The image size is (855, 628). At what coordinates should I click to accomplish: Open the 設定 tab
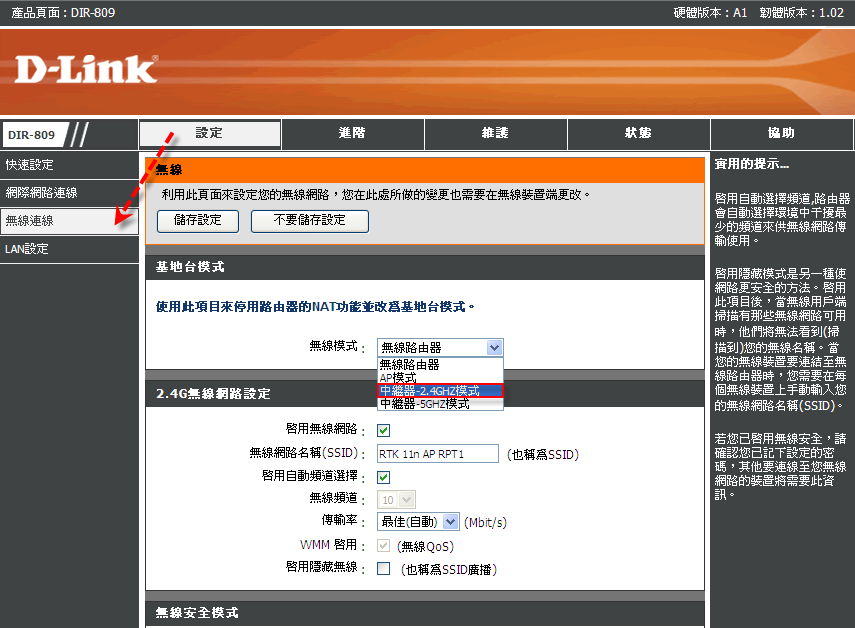pyautogui.click(x=210, y=133)
